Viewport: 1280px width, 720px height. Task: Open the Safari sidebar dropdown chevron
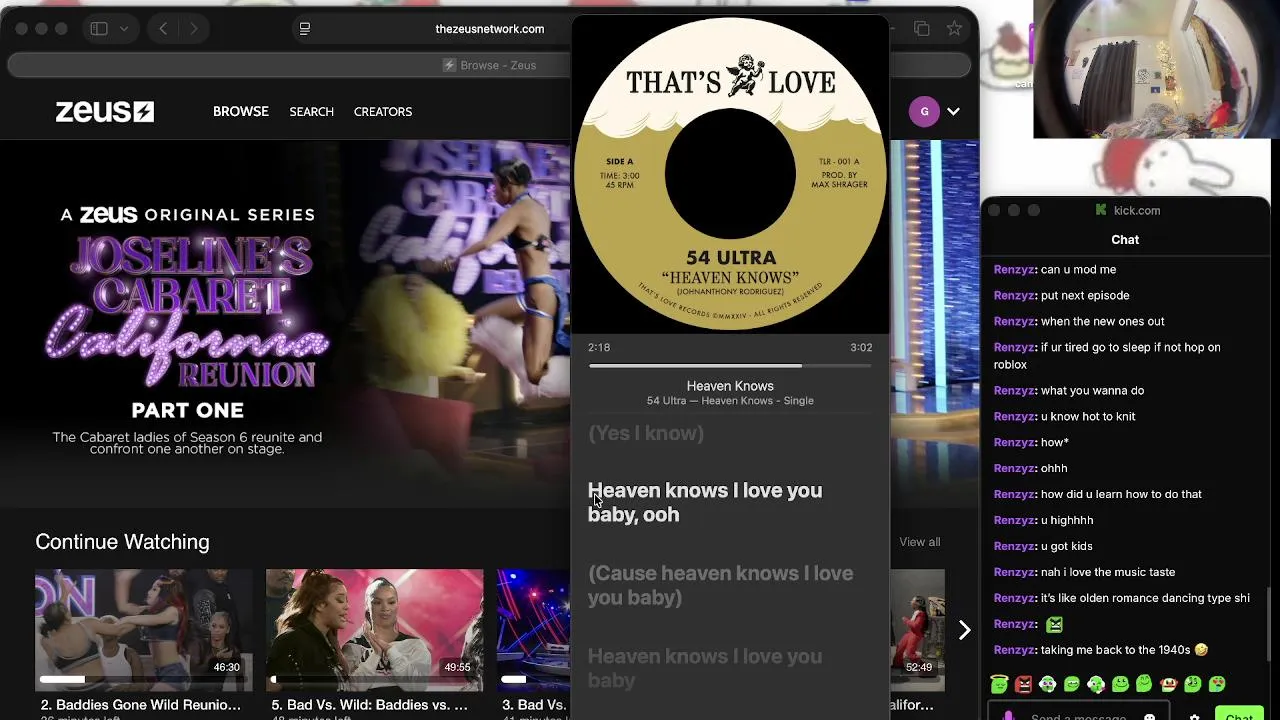click(x=124, y=29)
